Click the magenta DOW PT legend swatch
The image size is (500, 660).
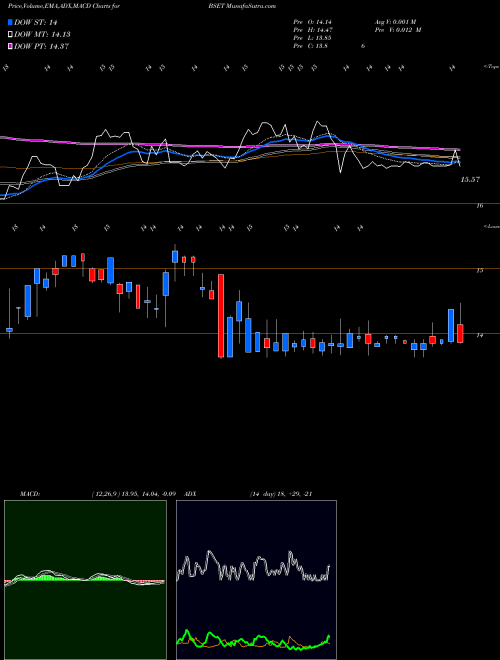tap(10, 46)
